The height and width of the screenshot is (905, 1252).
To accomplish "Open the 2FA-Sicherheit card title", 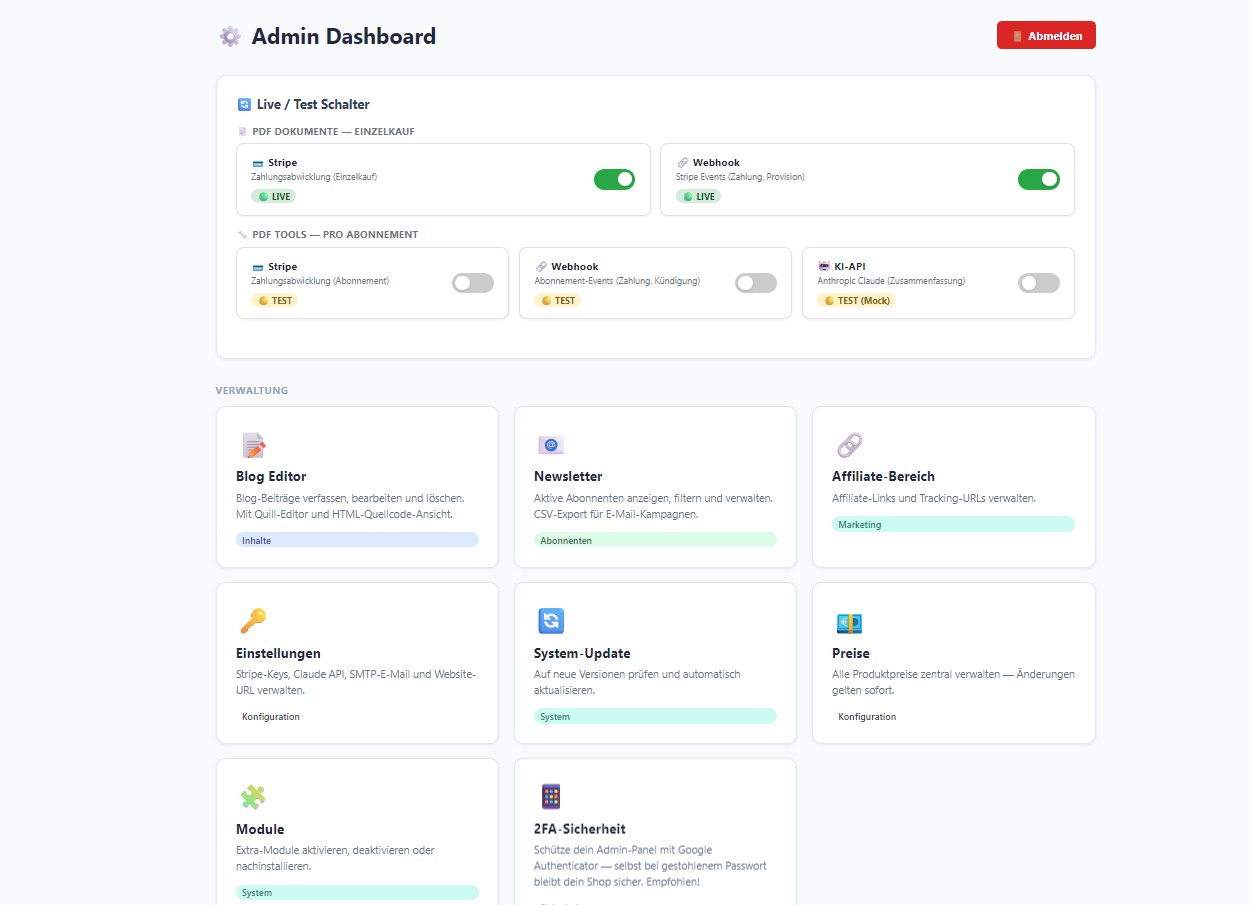I will click(x=580, y=829).
